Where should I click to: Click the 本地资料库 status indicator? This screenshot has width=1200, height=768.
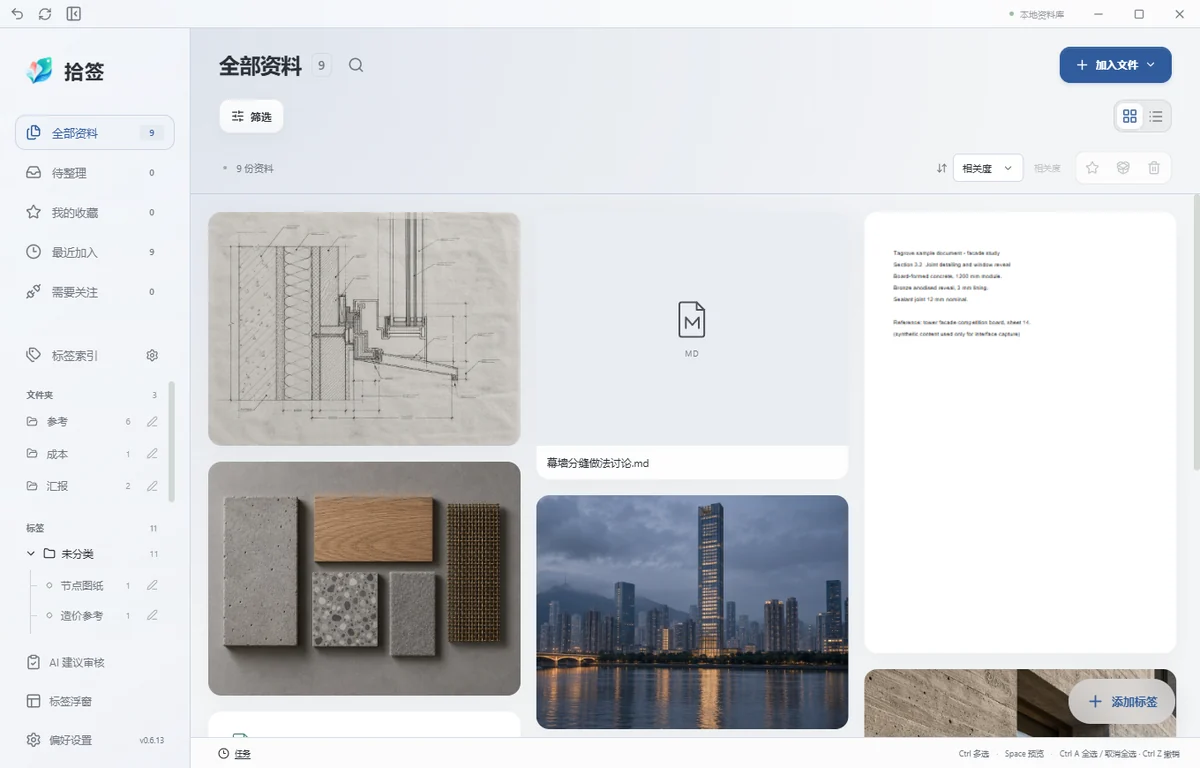click(x=1036, y=15)
